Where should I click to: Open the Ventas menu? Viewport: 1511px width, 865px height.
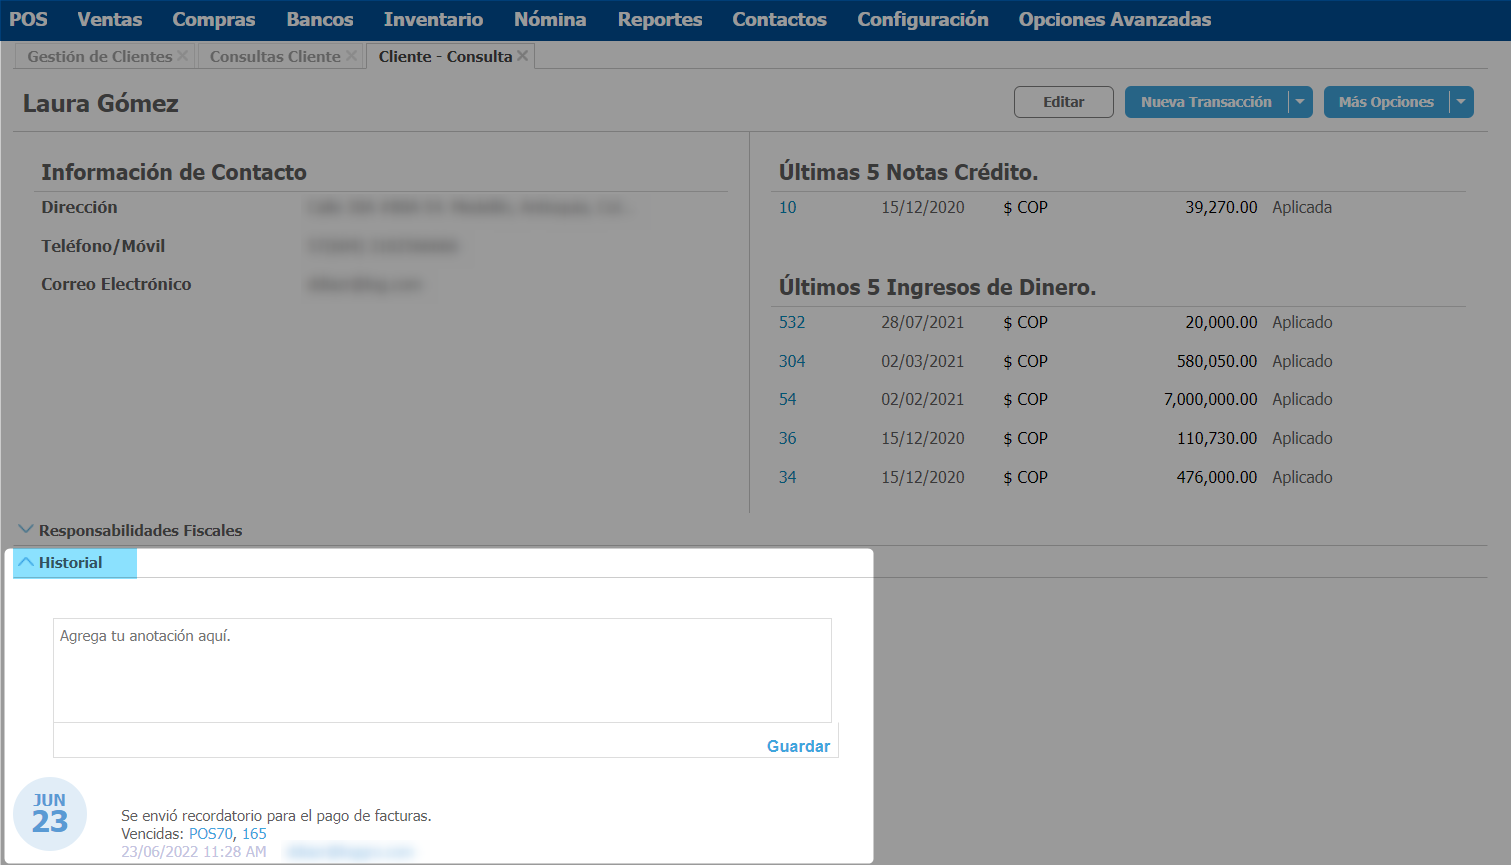pyautogui.click(x=110, y=20)
